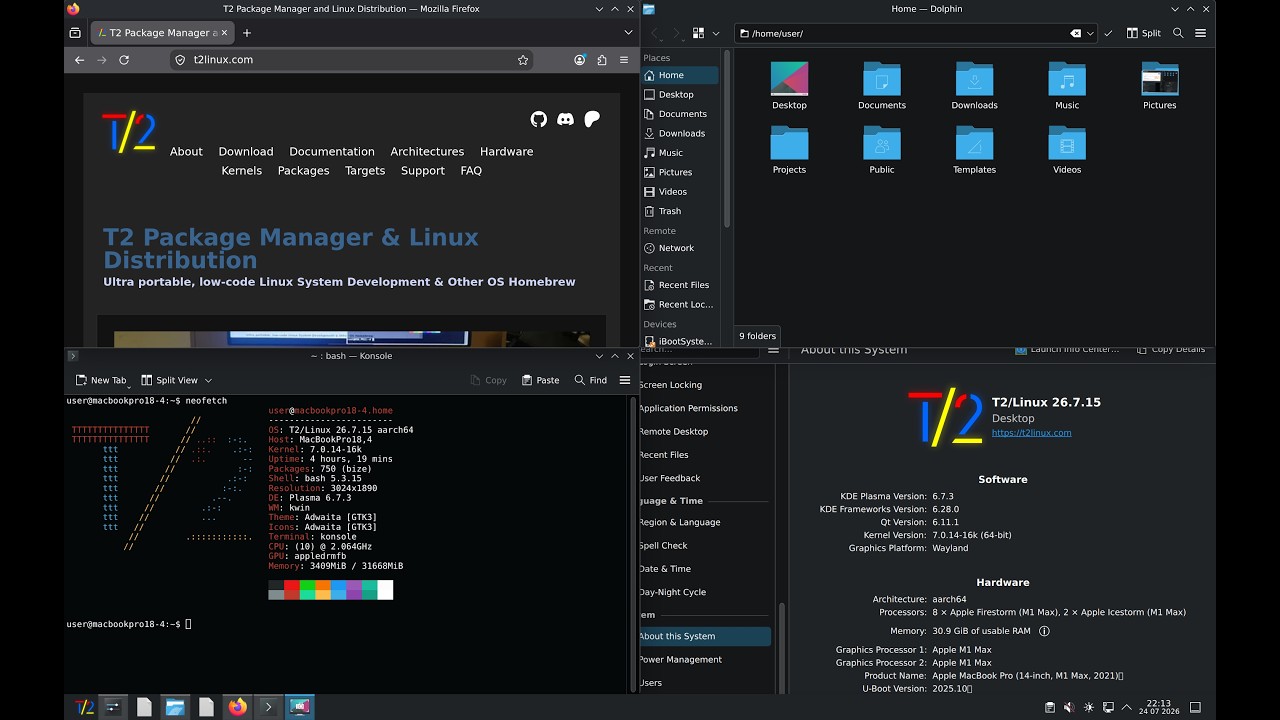Select the T2 Package Manager tab in Firefox
This screenshot has width=1280, height=720.
pos(162,32)
